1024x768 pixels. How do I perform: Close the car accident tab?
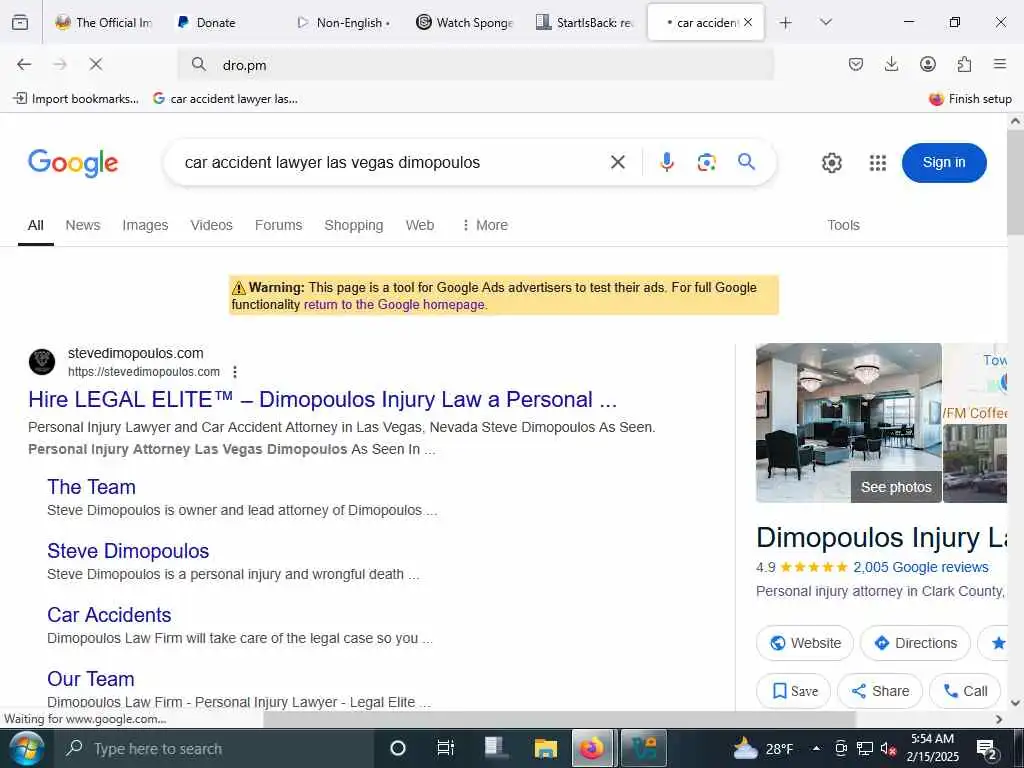pyautogui.click(x=748, y=22)
